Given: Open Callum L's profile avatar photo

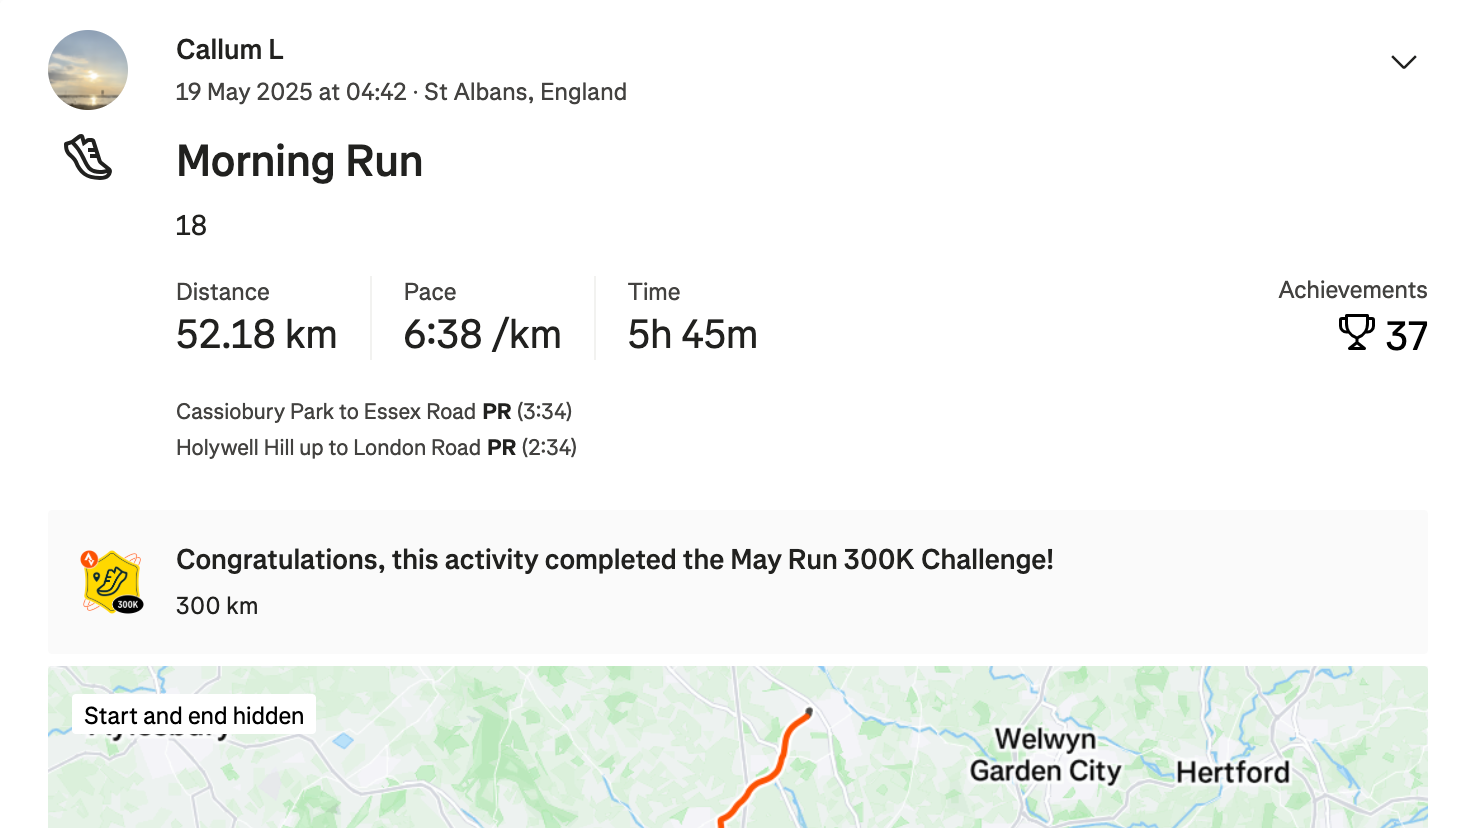Looking at the screenshot, I should pos(88,70).
